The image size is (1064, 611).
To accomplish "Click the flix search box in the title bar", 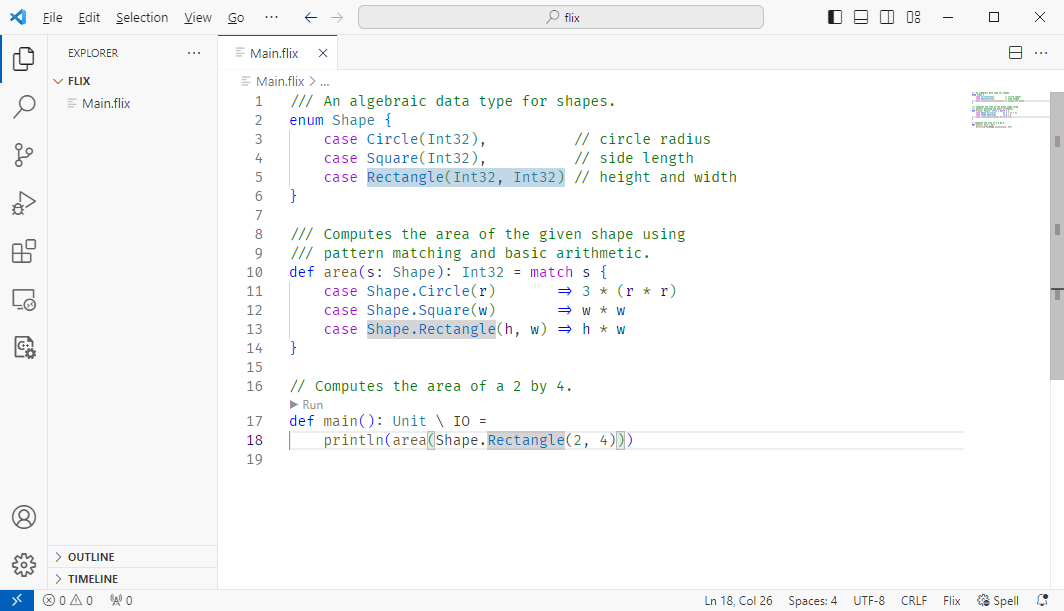I will click(560, 16).
